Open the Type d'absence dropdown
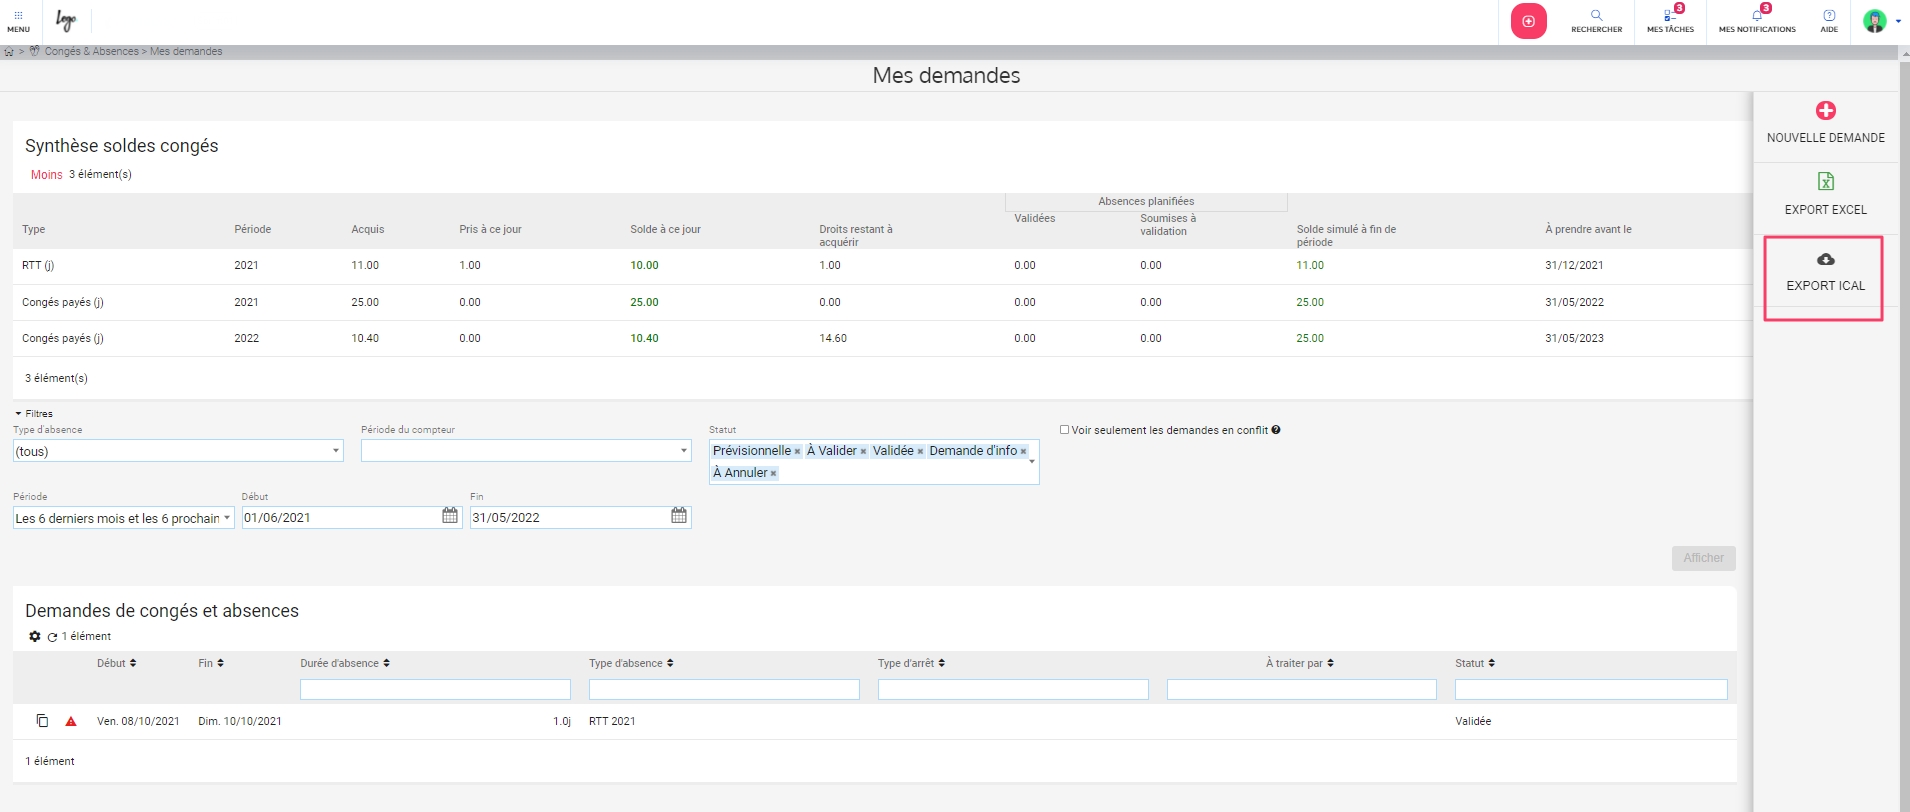This screenshot has width=1910, height=812. click(x=178, y=451)
